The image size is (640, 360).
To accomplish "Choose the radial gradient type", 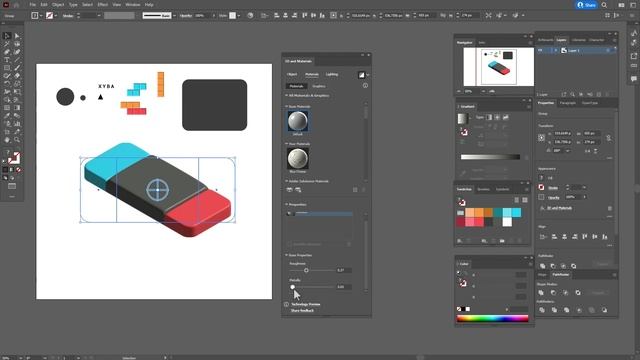I will coord(497,117).
